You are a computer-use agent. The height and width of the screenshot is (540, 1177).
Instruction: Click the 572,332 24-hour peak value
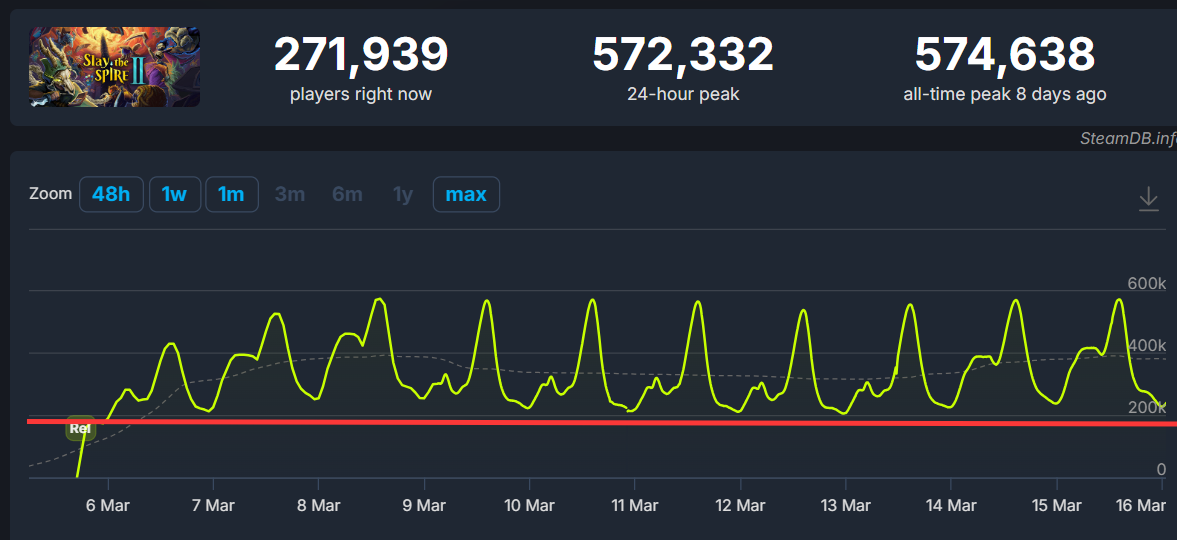[x=683, y=54]
